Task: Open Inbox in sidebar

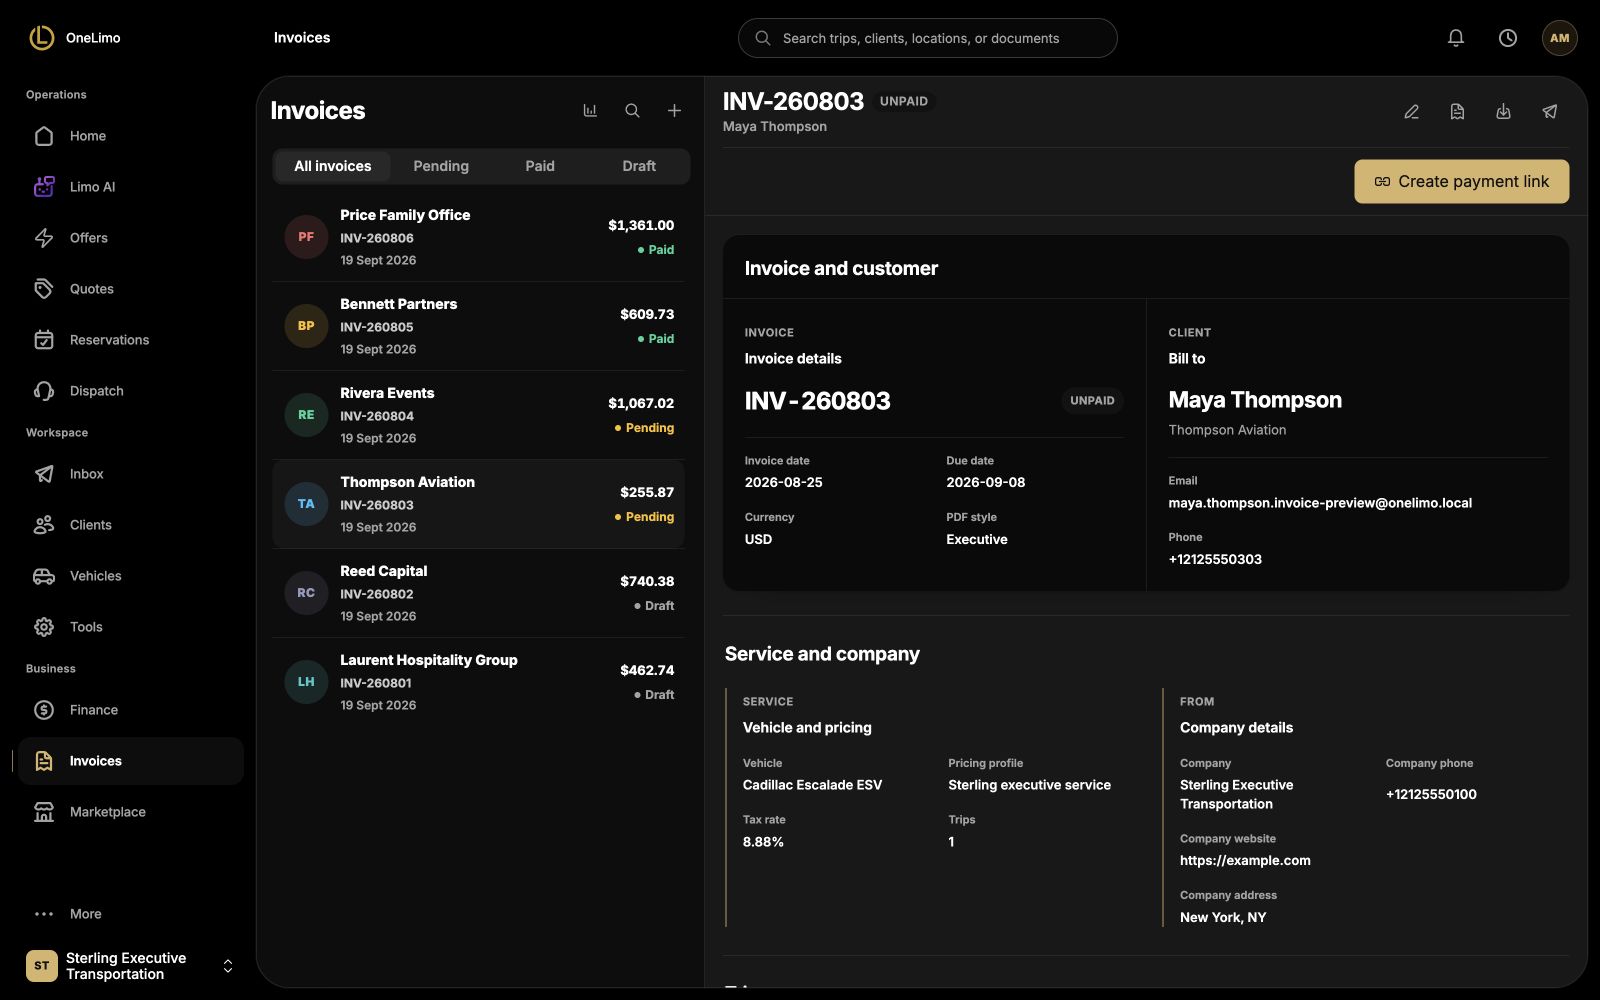Action: pyautogui.click(x=131, y=474)
